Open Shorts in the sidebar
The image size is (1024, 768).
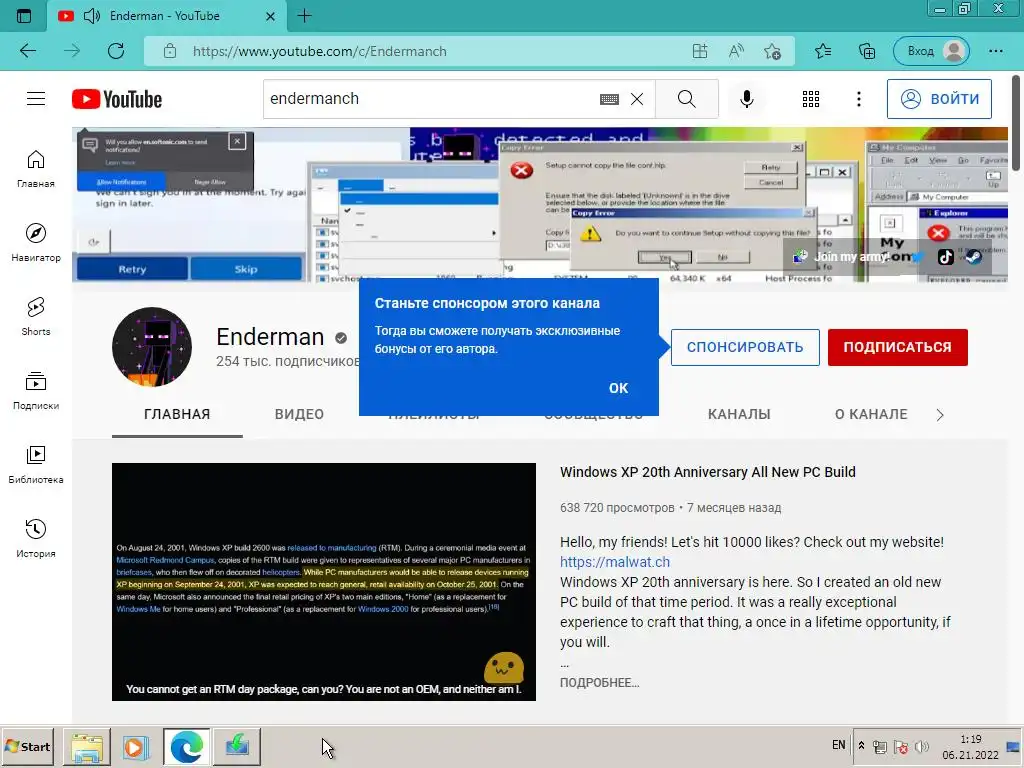point(36,317)
